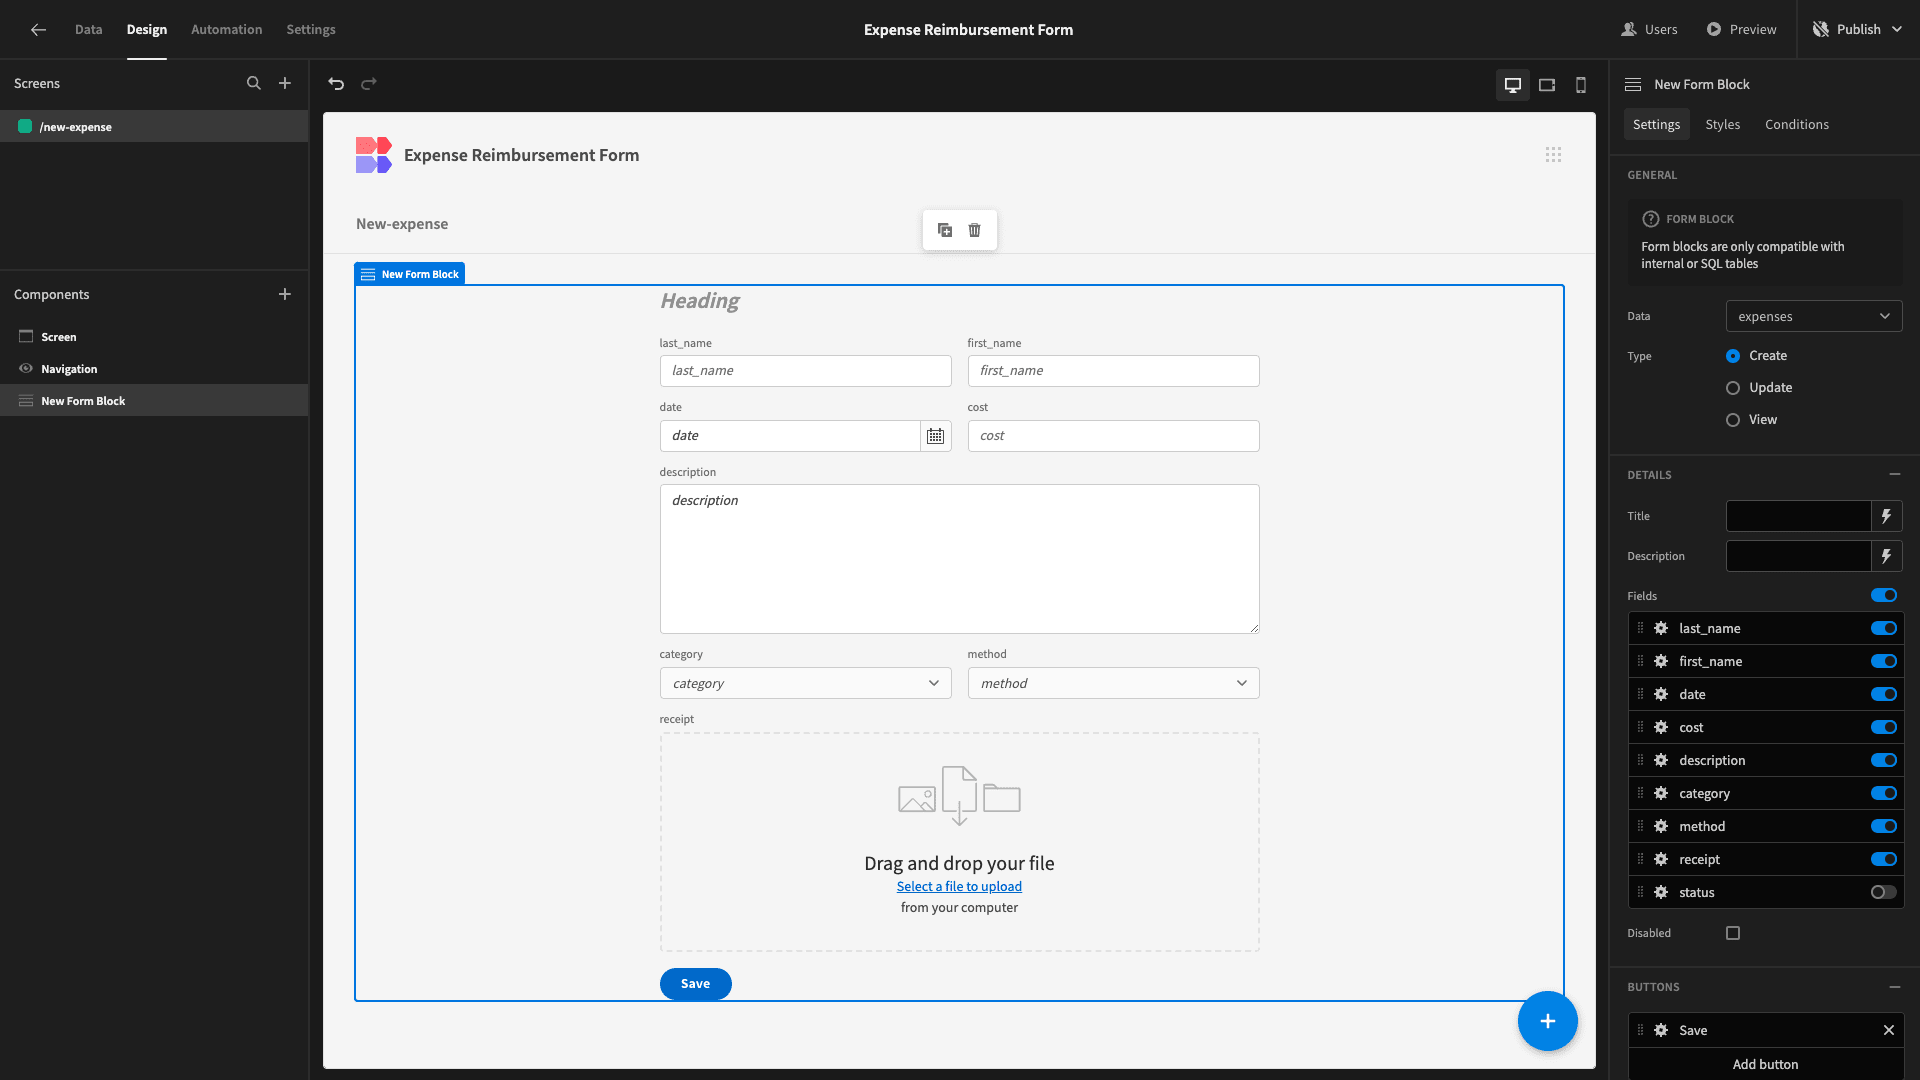Collapse the Buttons section
Viewport: 1920px width, 1080px height.
1895,987
